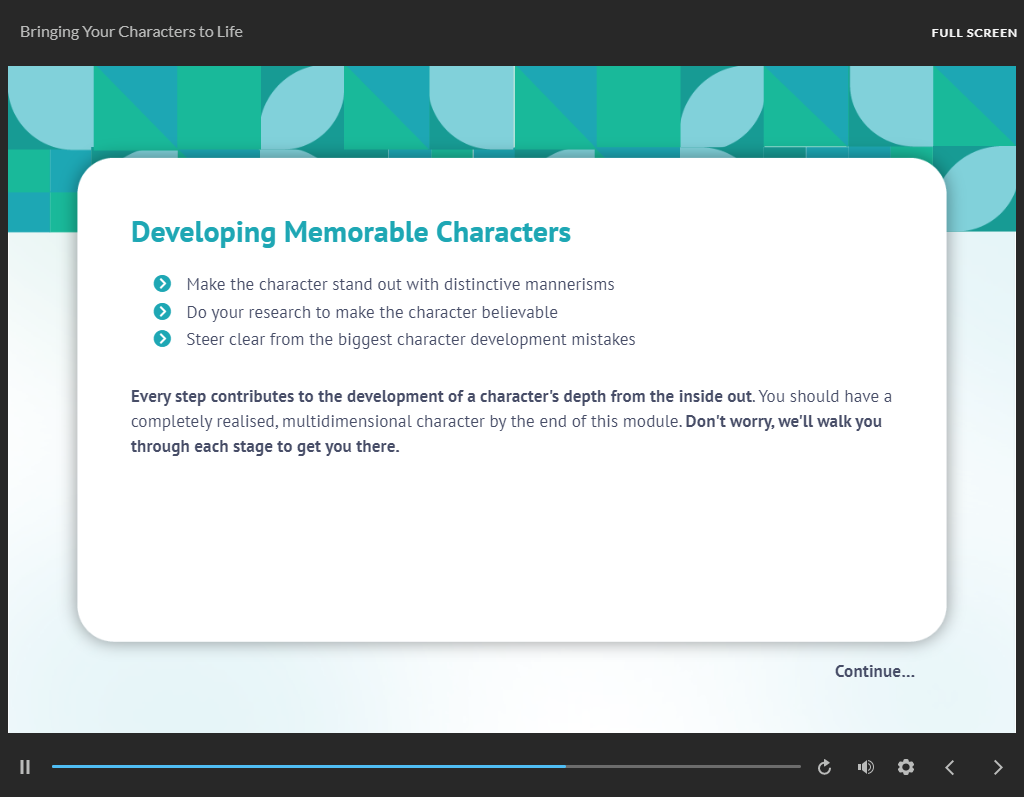1024x797 pixels.
Task: Mute the audio with the speaker icon
Action: (x=866, y=767)
